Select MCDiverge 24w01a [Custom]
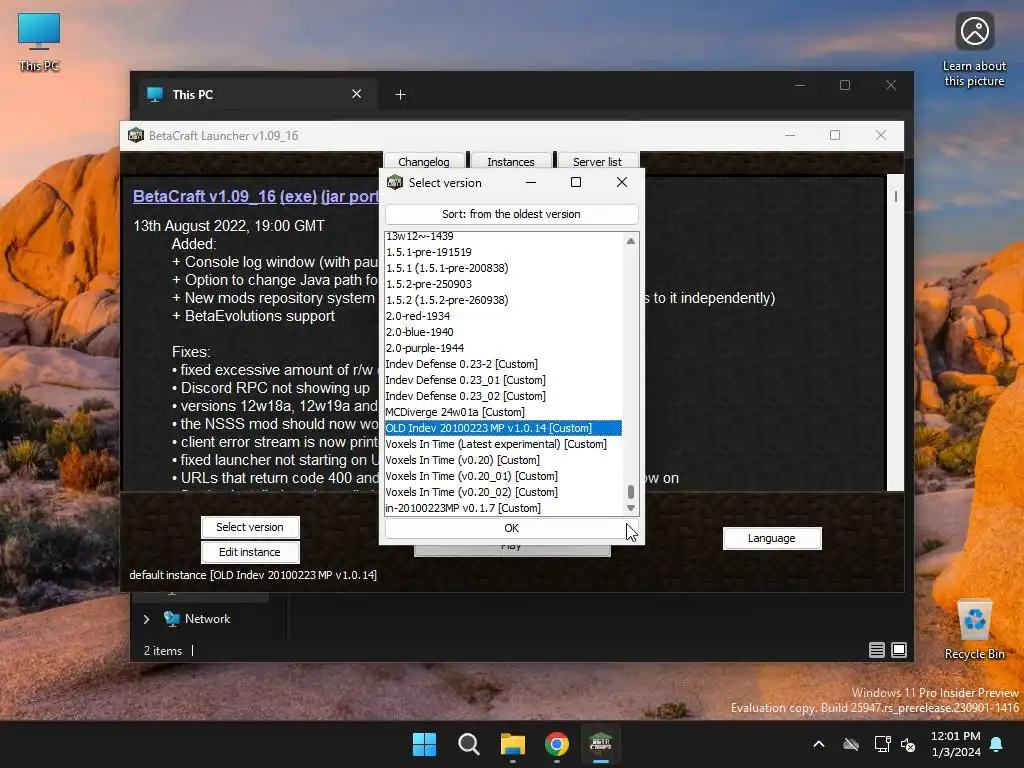Image resolution: width=1024 pixels, height=768 pixels. click(x=503, y=412)
